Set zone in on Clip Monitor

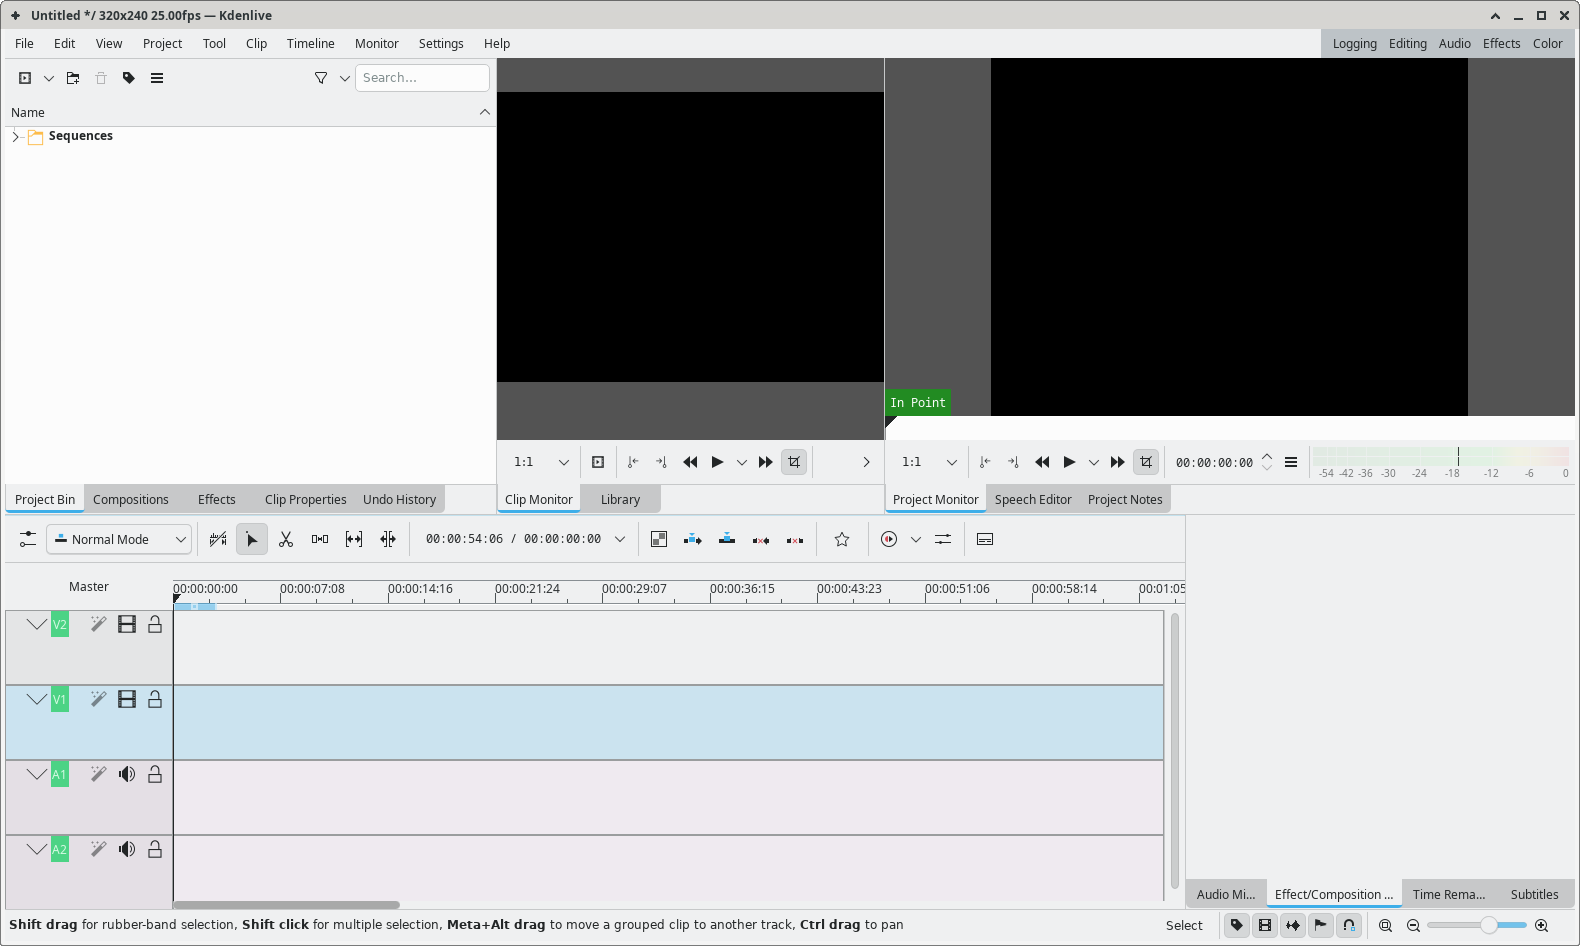click(632, 462)
